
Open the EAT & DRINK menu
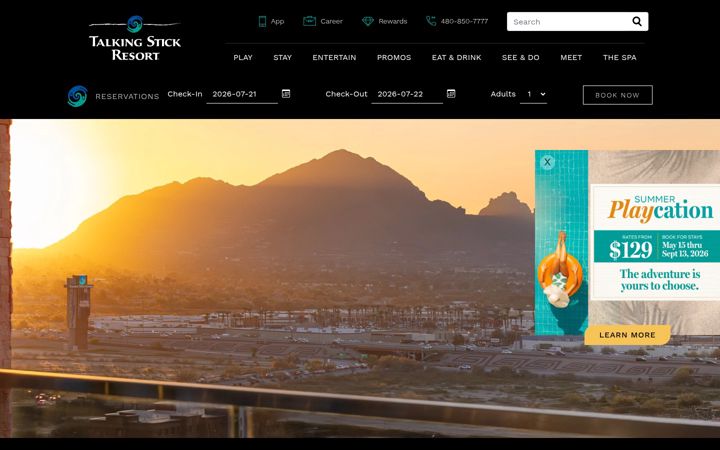point(456,57)
